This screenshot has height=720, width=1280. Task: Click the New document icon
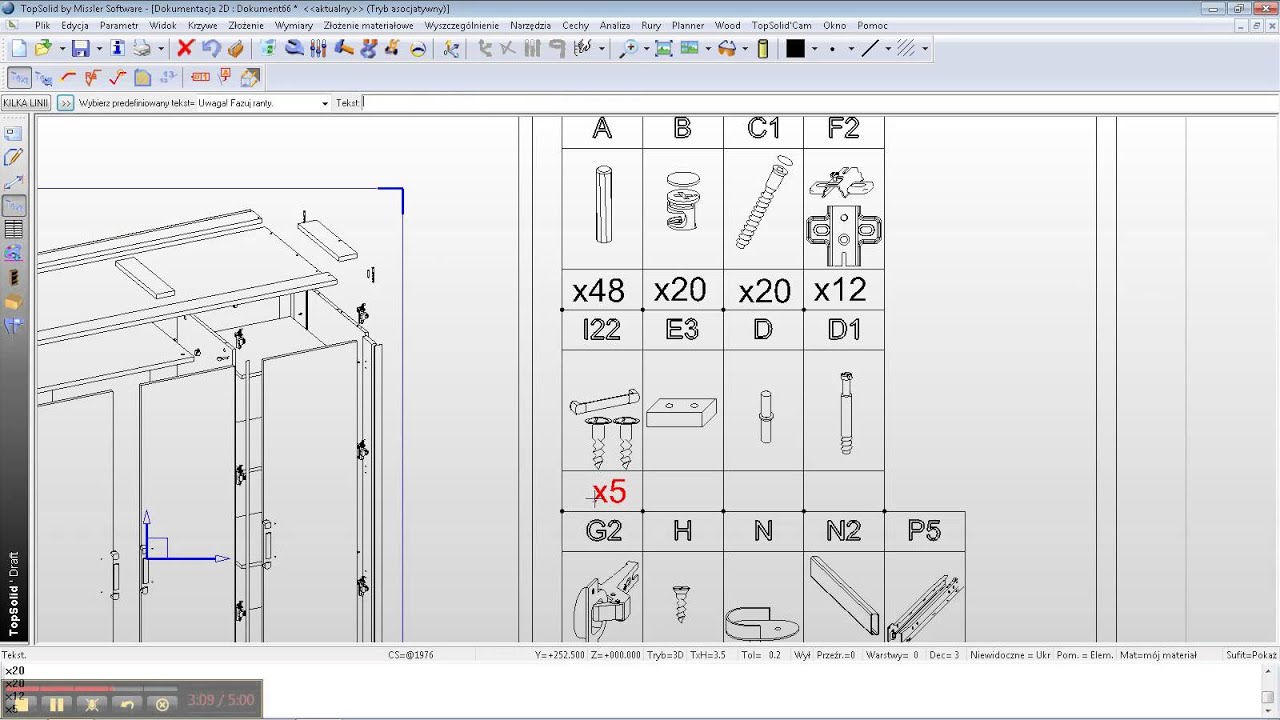[19, 48]
